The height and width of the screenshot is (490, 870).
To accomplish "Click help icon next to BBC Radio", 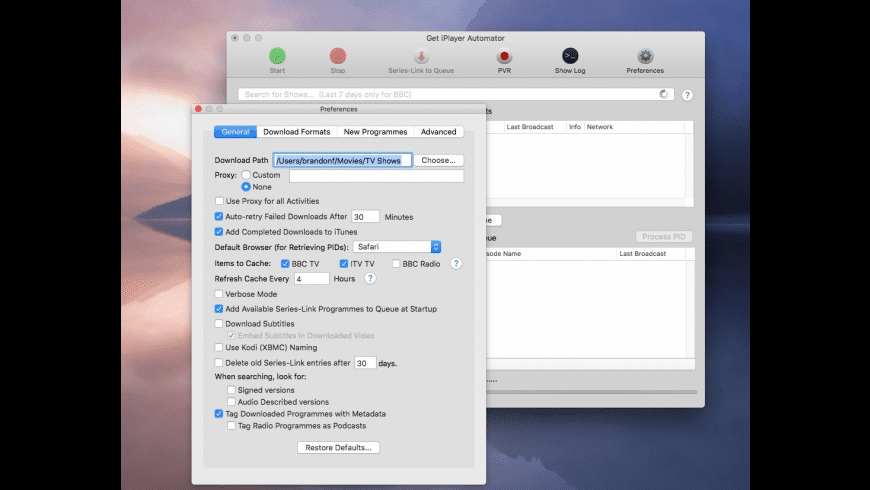I will point(456,264).
